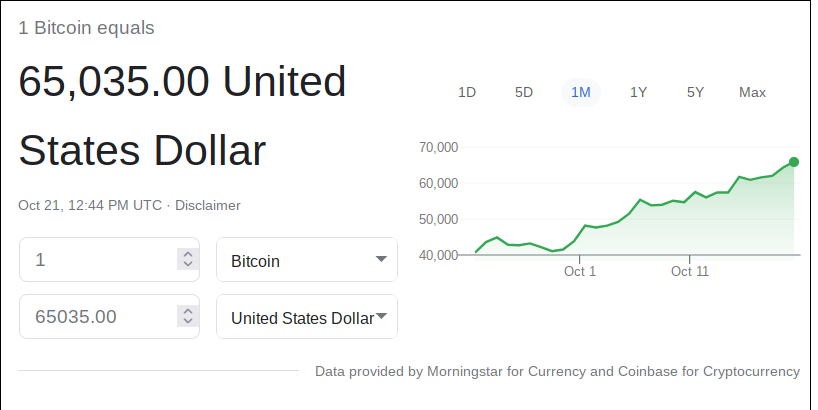Viewport: 818px width, 410px height.
Task: Show the 5Y price chart
Action: coord(695,92)
